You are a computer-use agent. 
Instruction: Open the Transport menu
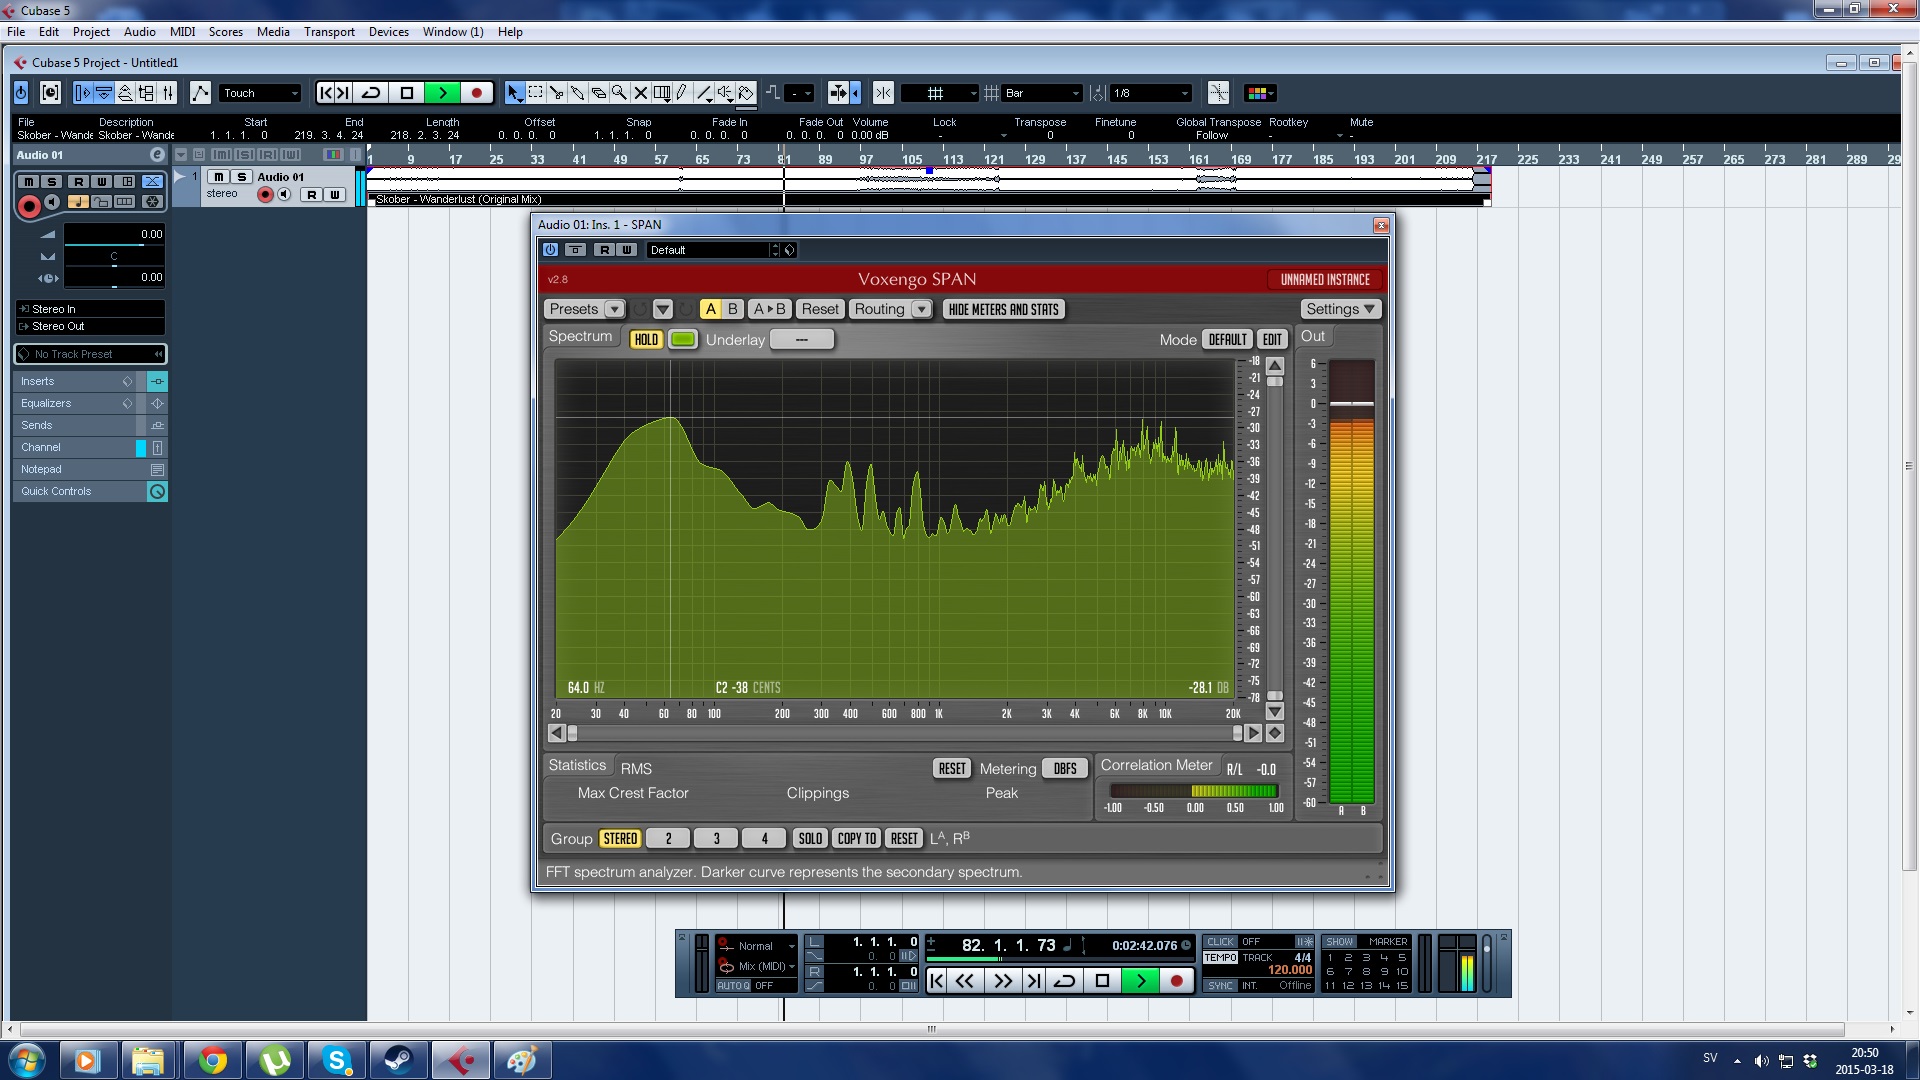(329, 32)
